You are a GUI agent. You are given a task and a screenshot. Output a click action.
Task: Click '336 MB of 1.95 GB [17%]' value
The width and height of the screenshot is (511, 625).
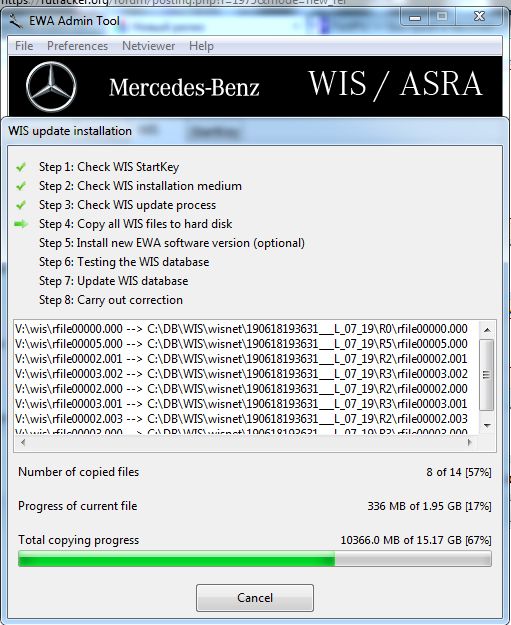click(429, 506)
